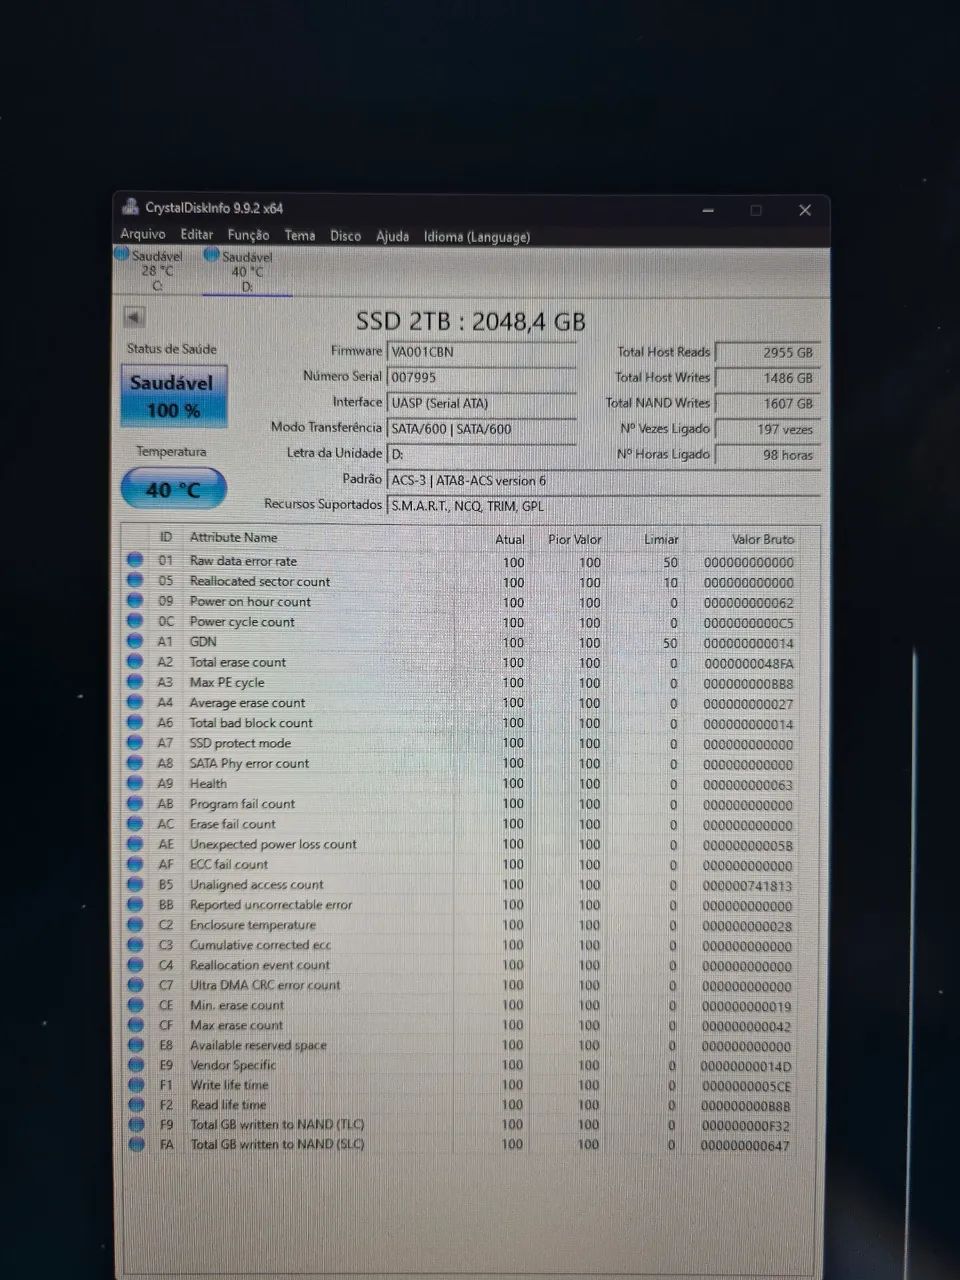
Task: Click status icon of Total erase count
Action: point(135,661)
